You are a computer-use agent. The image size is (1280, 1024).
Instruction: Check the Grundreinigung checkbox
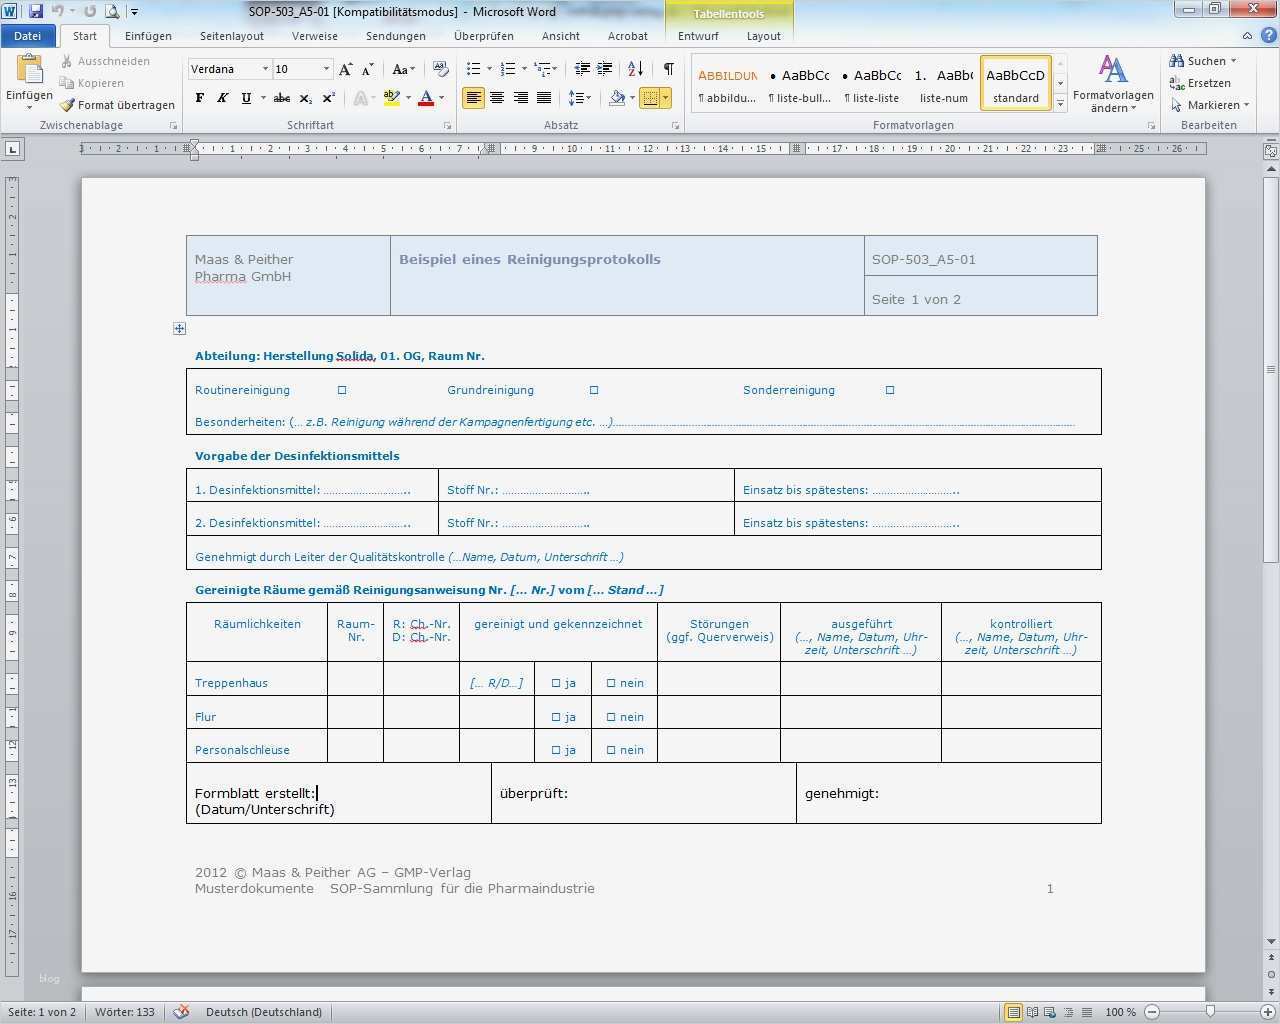coord(594,390)
